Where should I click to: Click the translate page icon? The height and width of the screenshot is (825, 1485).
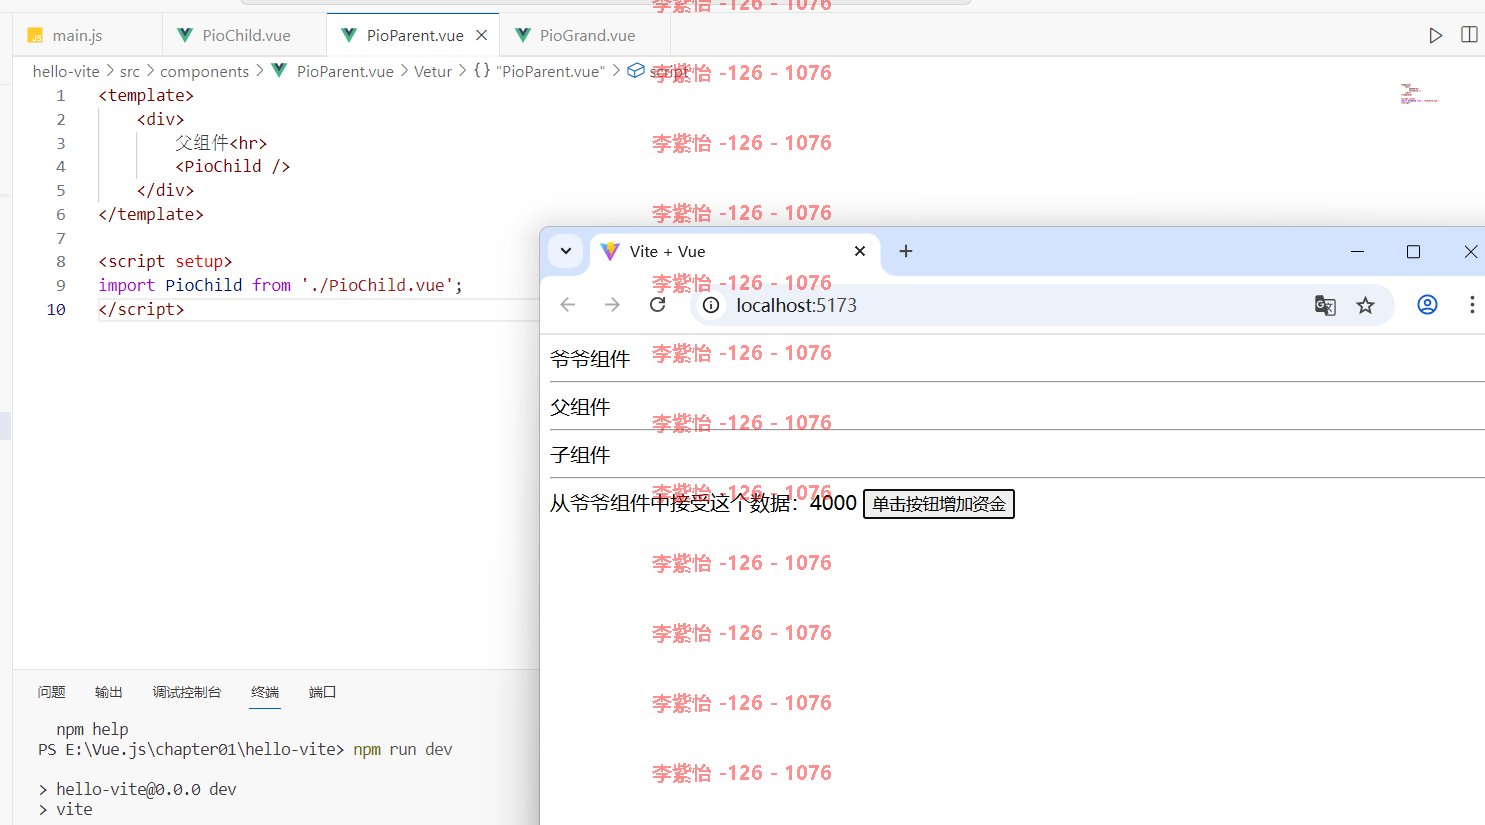[1325, 305]
